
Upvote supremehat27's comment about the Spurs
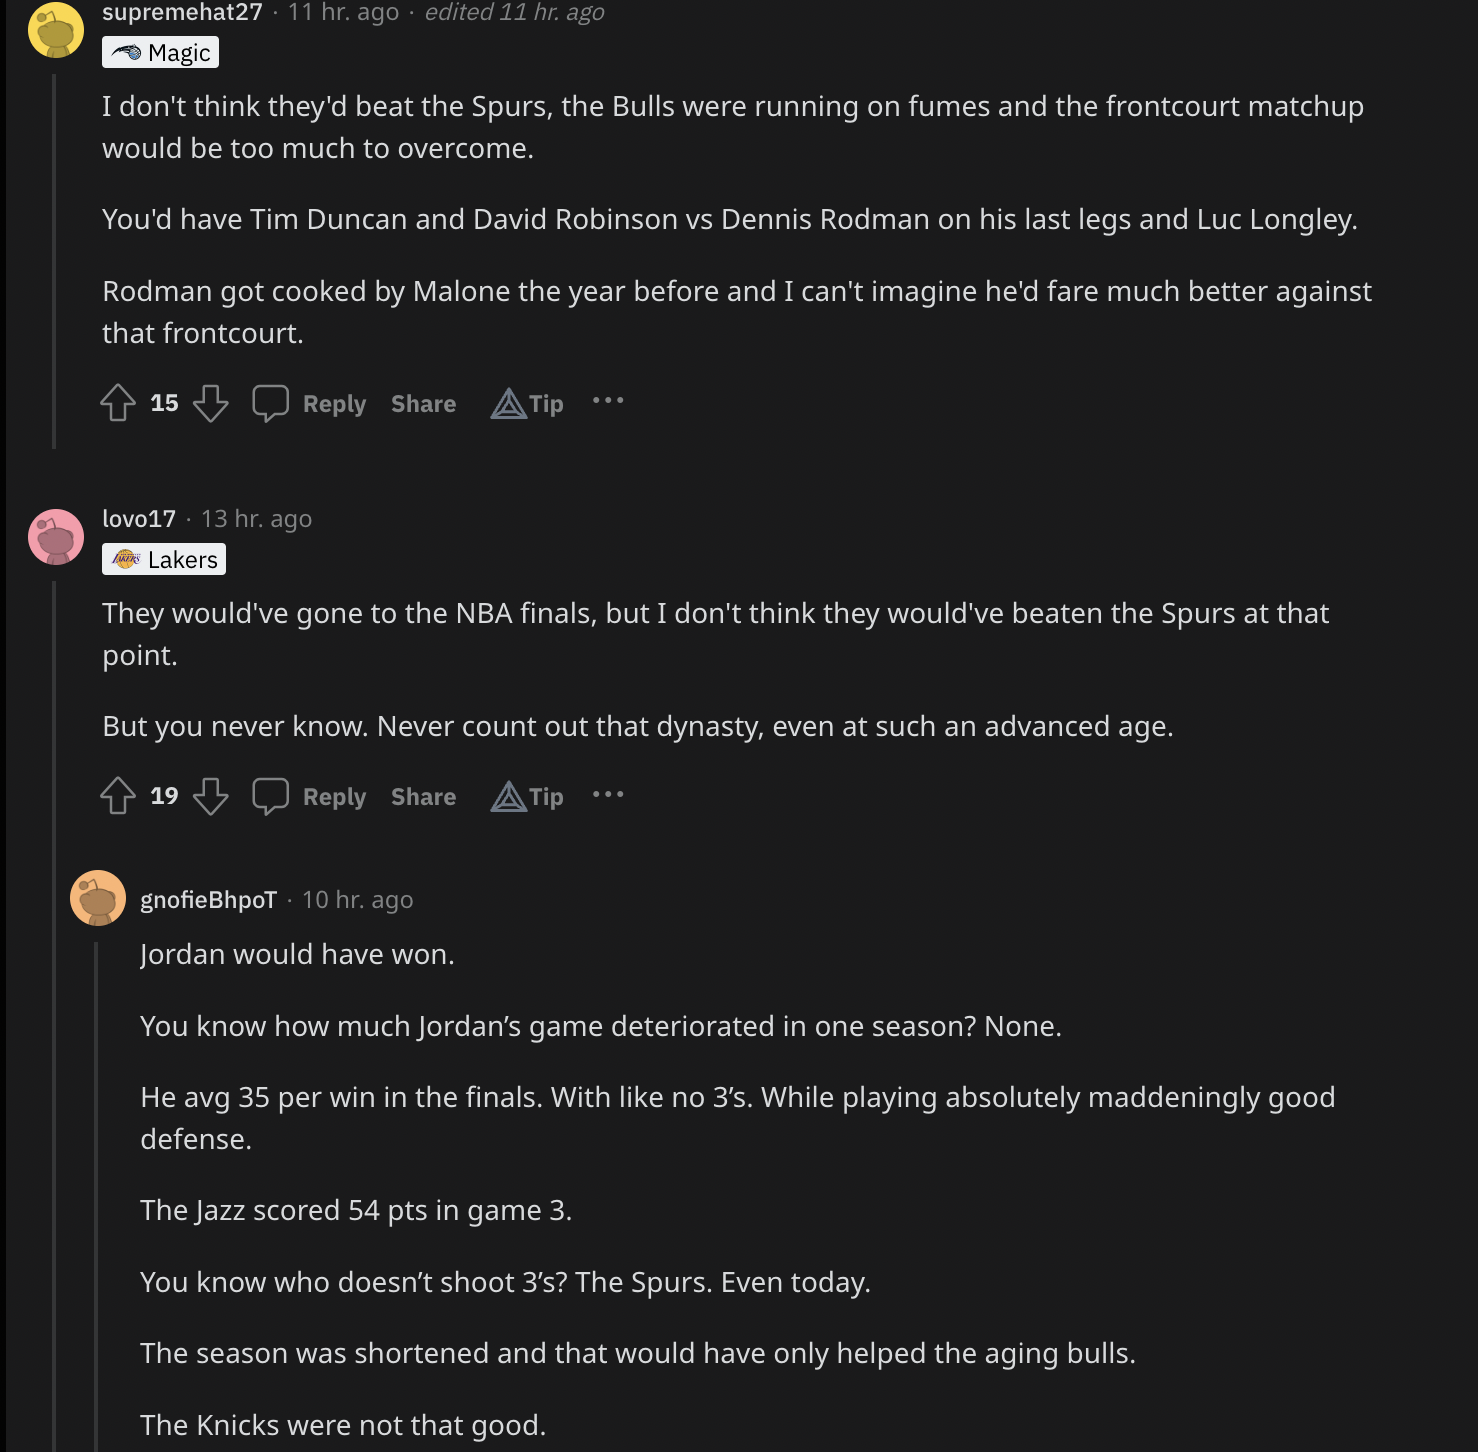click(x=118, y=403)
